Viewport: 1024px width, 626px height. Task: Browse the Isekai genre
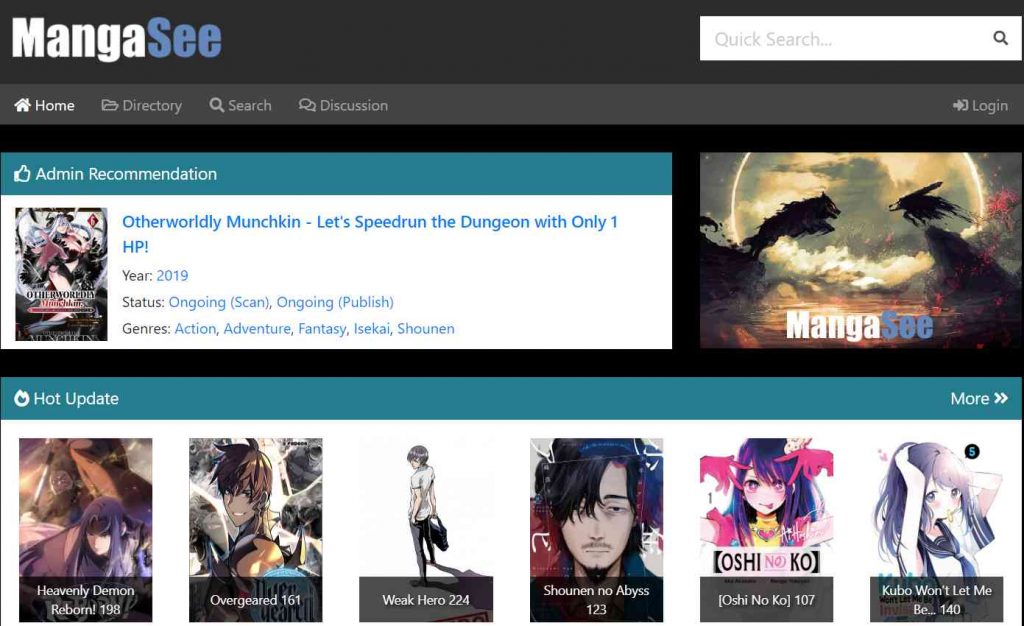[371, 328]
